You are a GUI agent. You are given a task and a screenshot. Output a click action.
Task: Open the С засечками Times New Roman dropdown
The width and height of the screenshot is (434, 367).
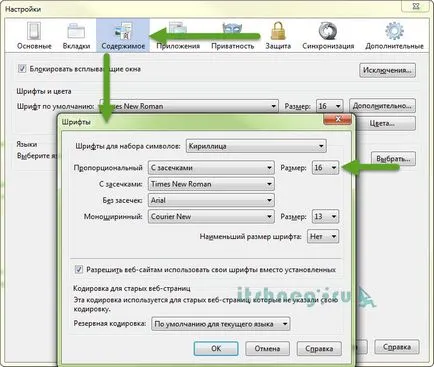[x=211, y=184]
